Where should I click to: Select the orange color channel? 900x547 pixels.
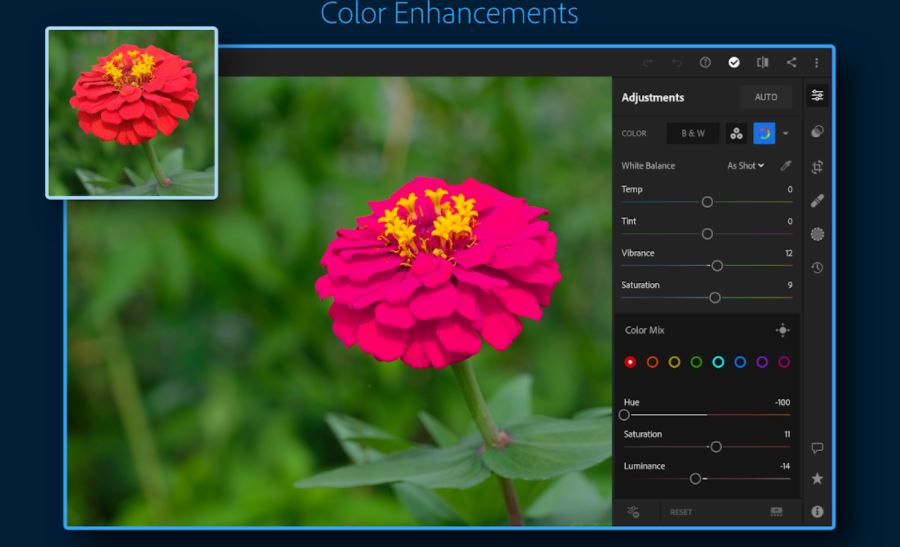point(652,362)
